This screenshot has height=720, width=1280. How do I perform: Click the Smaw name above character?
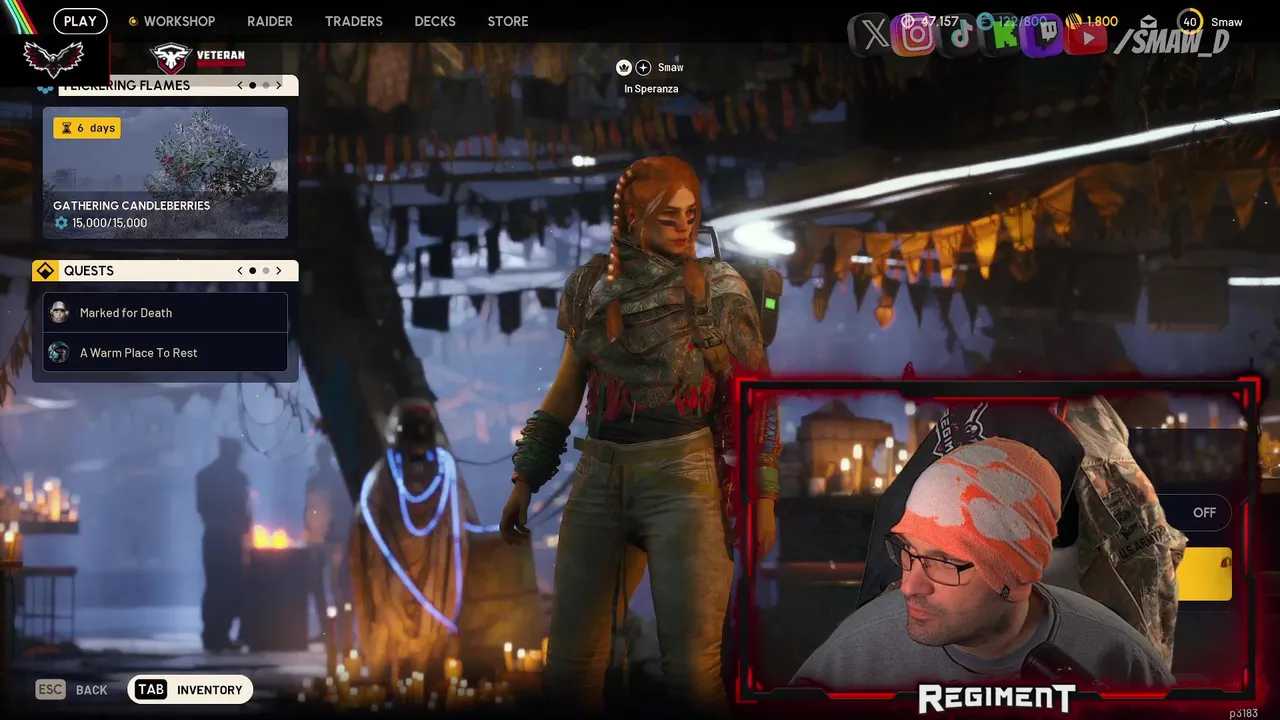tap(671, 68)
